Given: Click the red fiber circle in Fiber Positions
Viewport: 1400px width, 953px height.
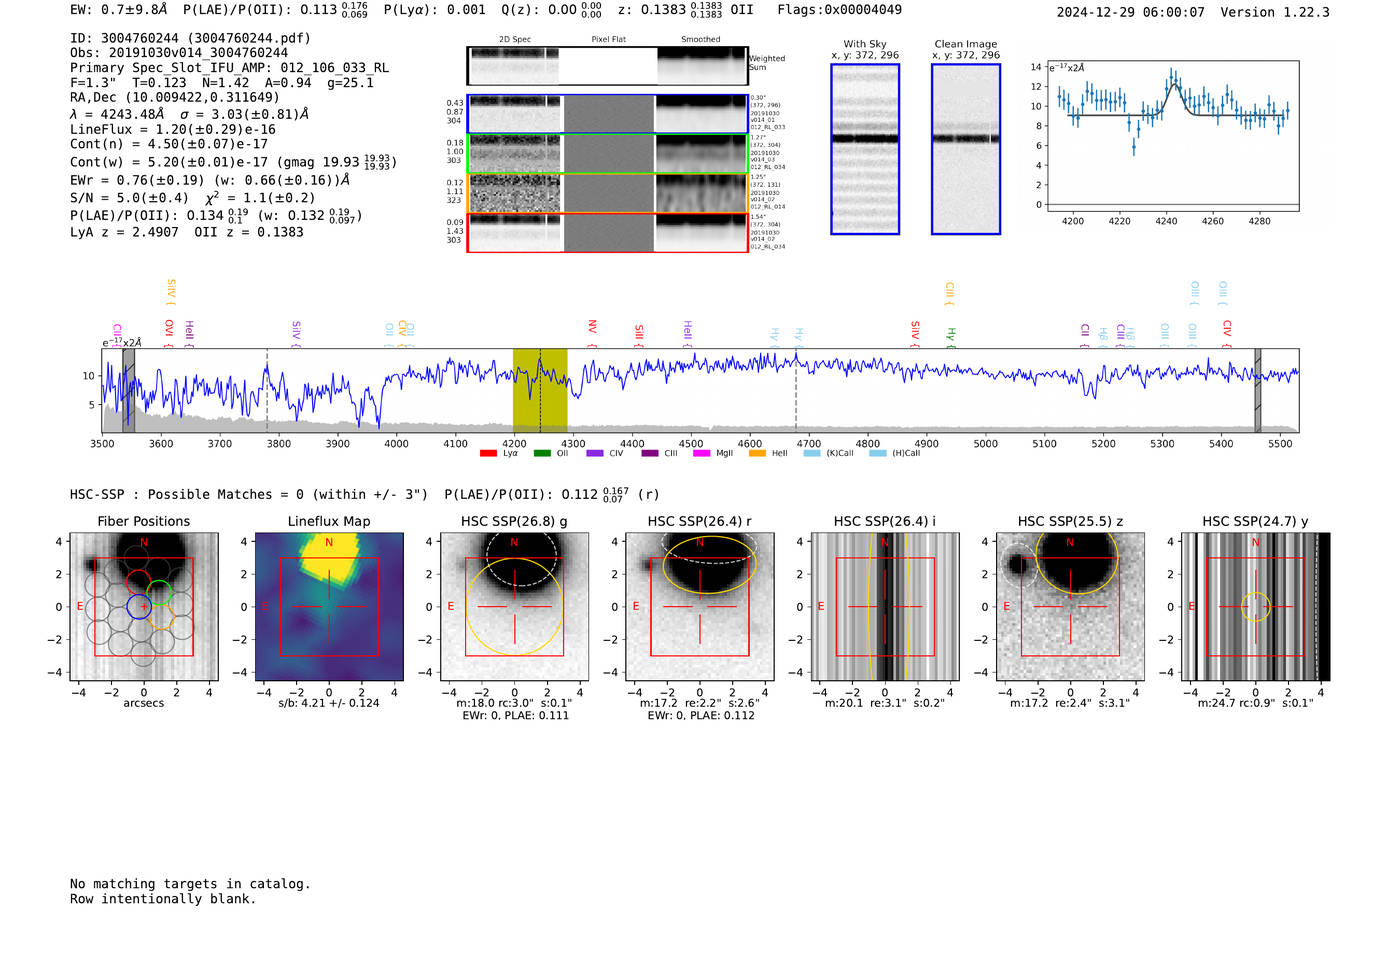Looking at the screenshot, I should 138,581.
